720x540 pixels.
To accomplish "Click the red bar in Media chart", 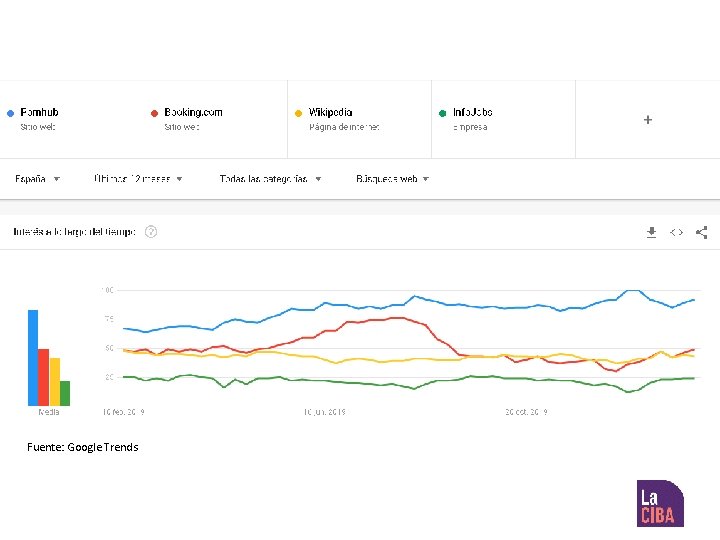I will click(43, 377).
